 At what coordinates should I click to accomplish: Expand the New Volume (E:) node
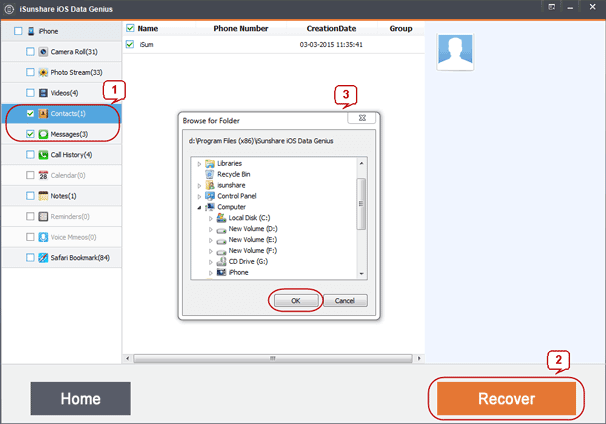(x=211, y=240)
